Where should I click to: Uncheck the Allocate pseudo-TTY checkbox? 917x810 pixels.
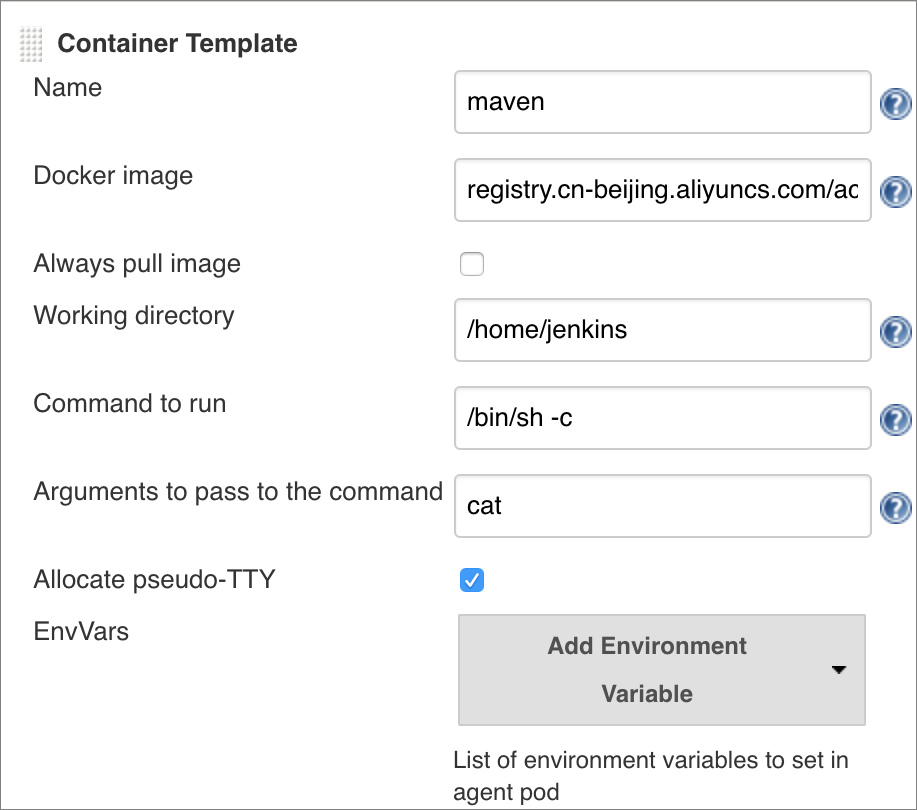471,580
